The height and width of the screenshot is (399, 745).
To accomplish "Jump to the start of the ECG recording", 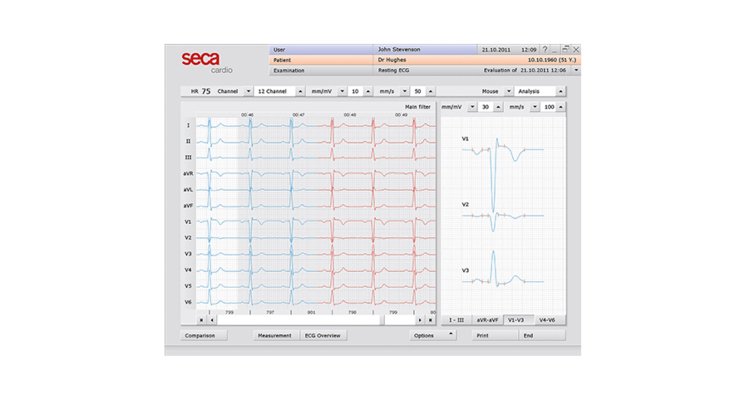I will coord(201,320).
